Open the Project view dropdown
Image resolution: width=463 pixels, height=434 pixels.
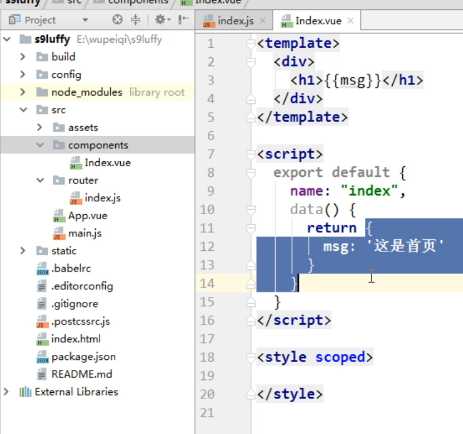click(x=85, y=20)
